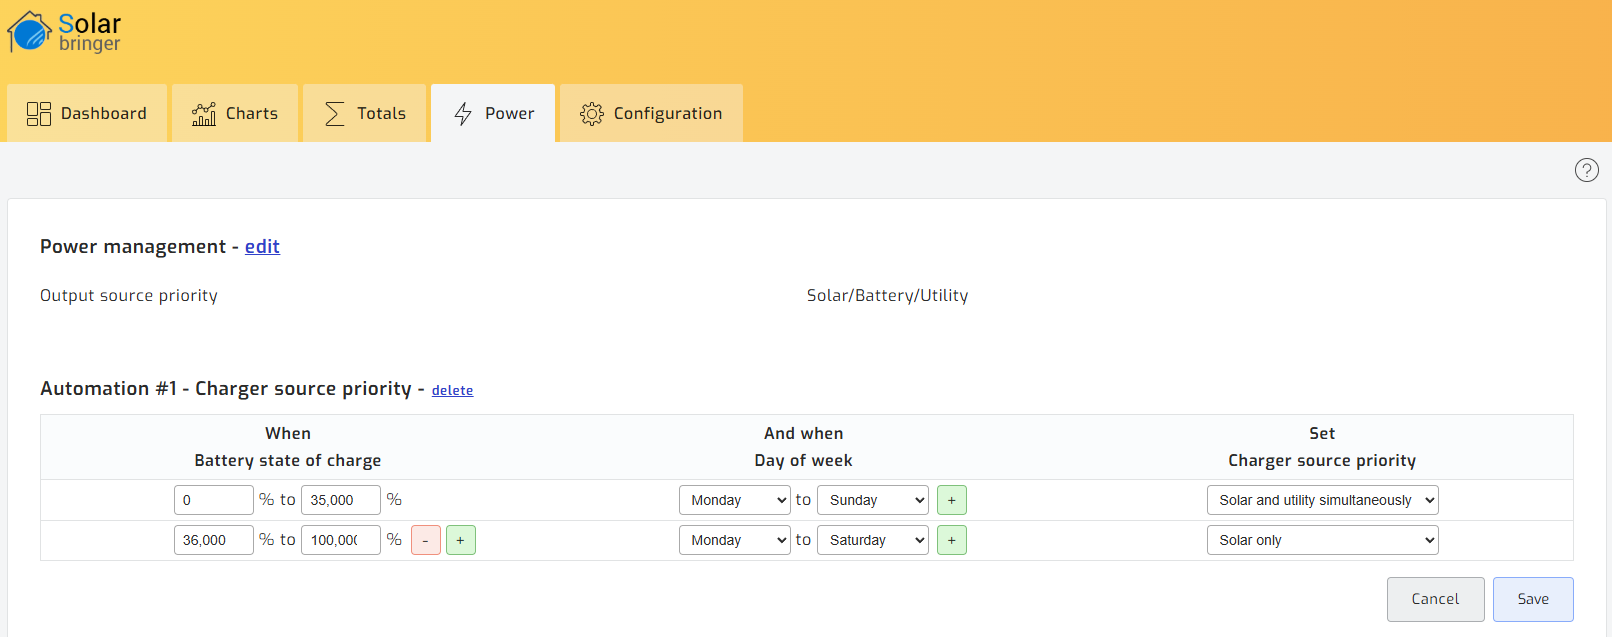1612x637 pixels.
Task: Click the 35,000 battery percentage field
Action: pos(340,500)
